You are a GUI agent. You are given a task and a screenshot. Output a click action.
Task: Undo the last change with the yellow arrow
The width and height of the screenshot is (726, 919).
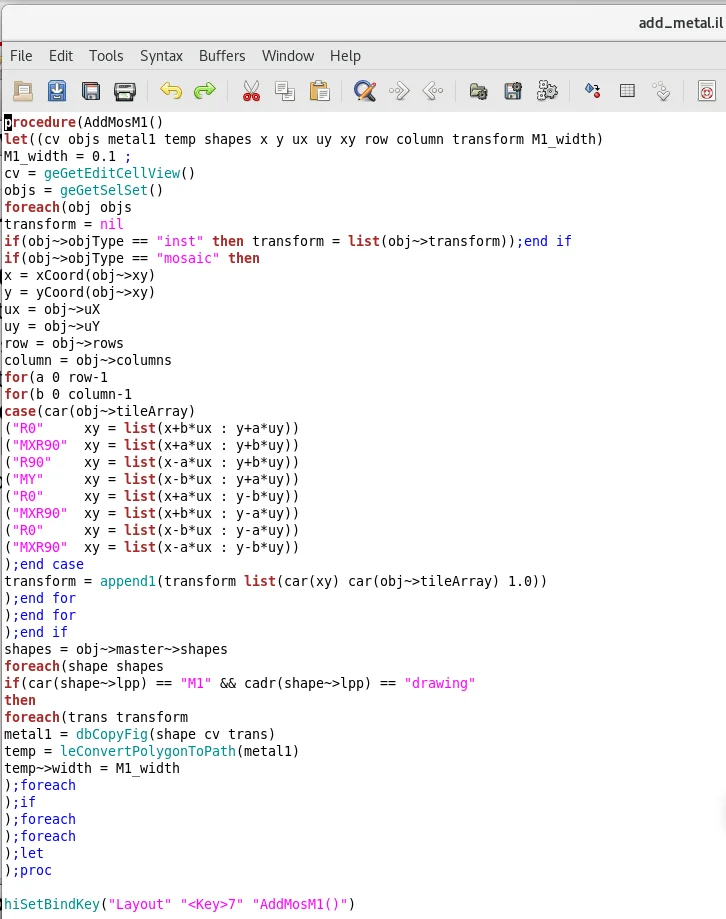click(171, 91)
